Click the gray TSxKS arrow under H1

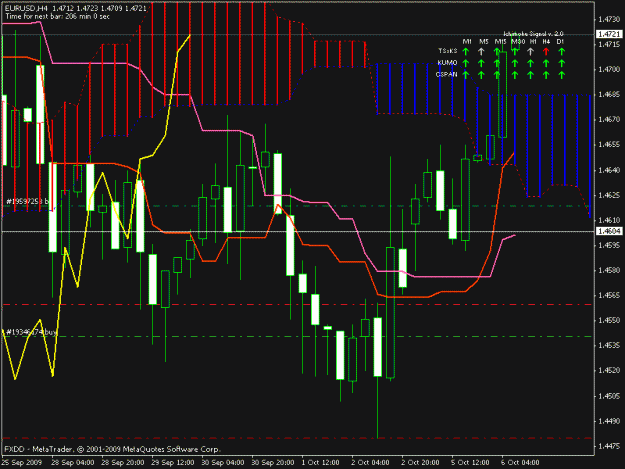click(x=530, y=51)
